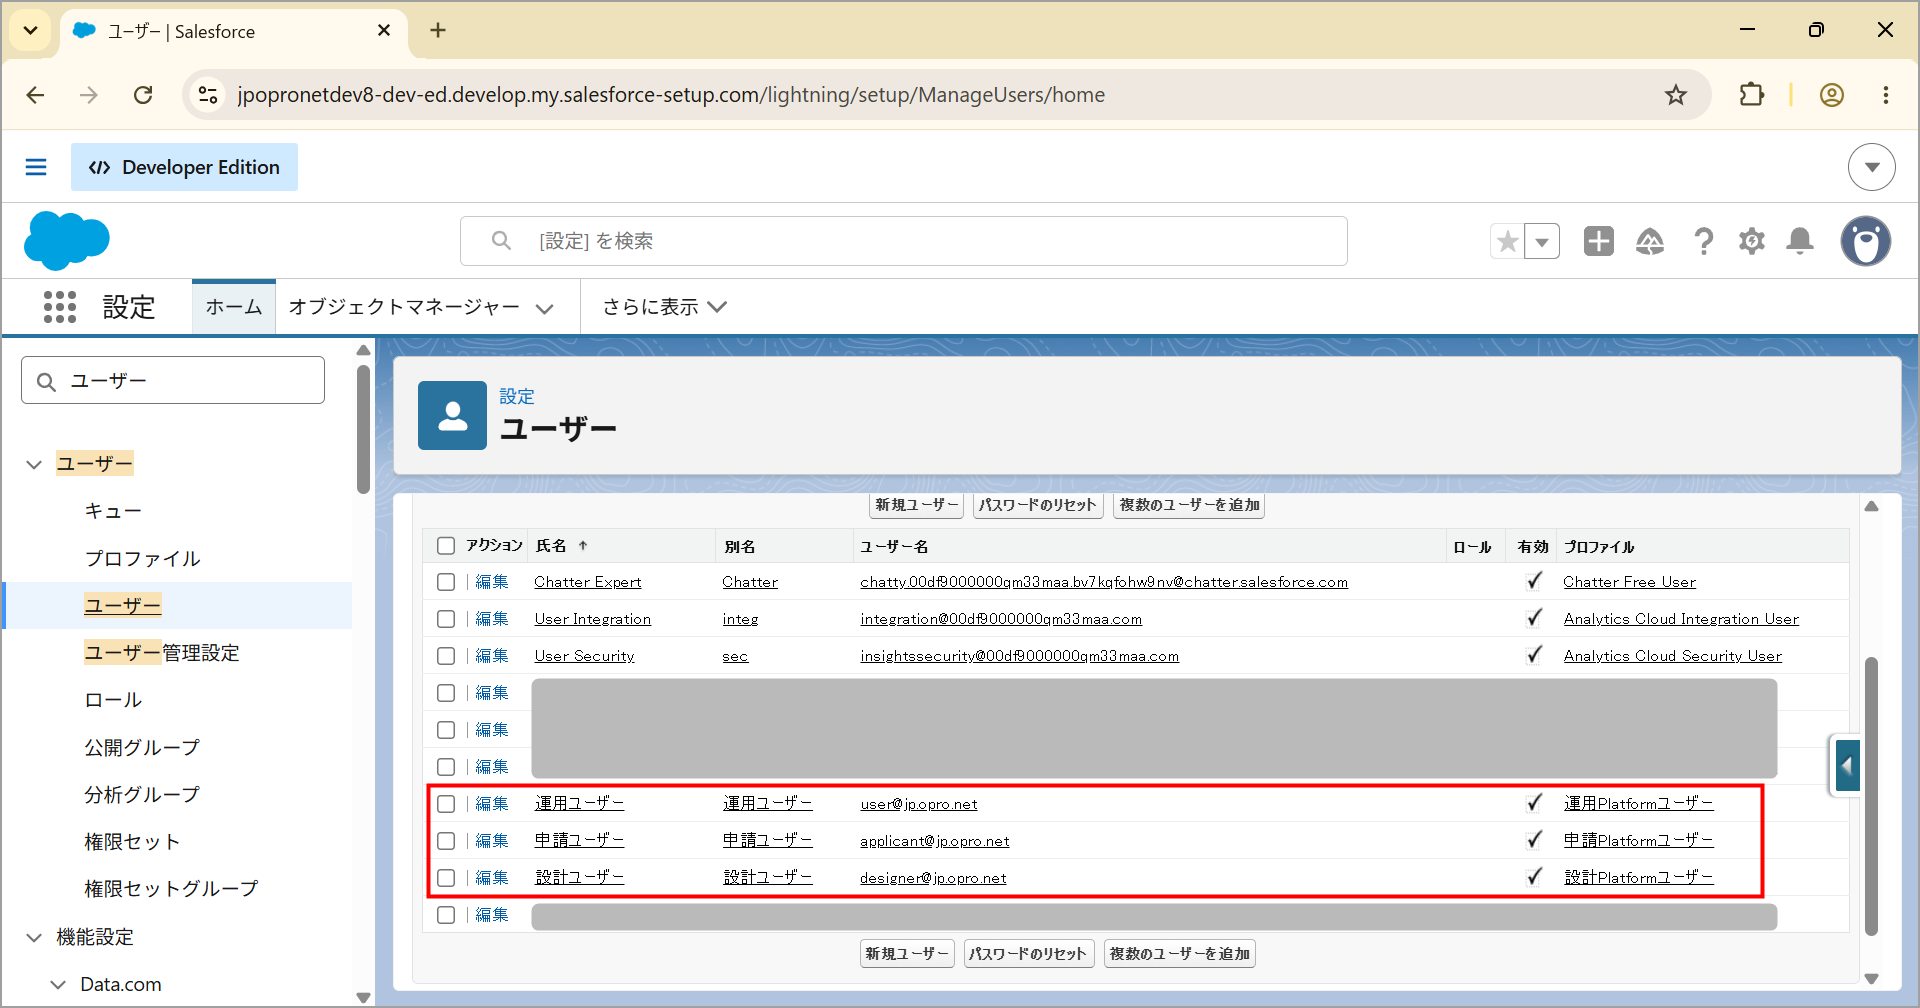Viewport: 1920px width, 1008px height.
Task: Open the hamburger navigation menu
Action: pyautogui.click(x=36, y=167)
